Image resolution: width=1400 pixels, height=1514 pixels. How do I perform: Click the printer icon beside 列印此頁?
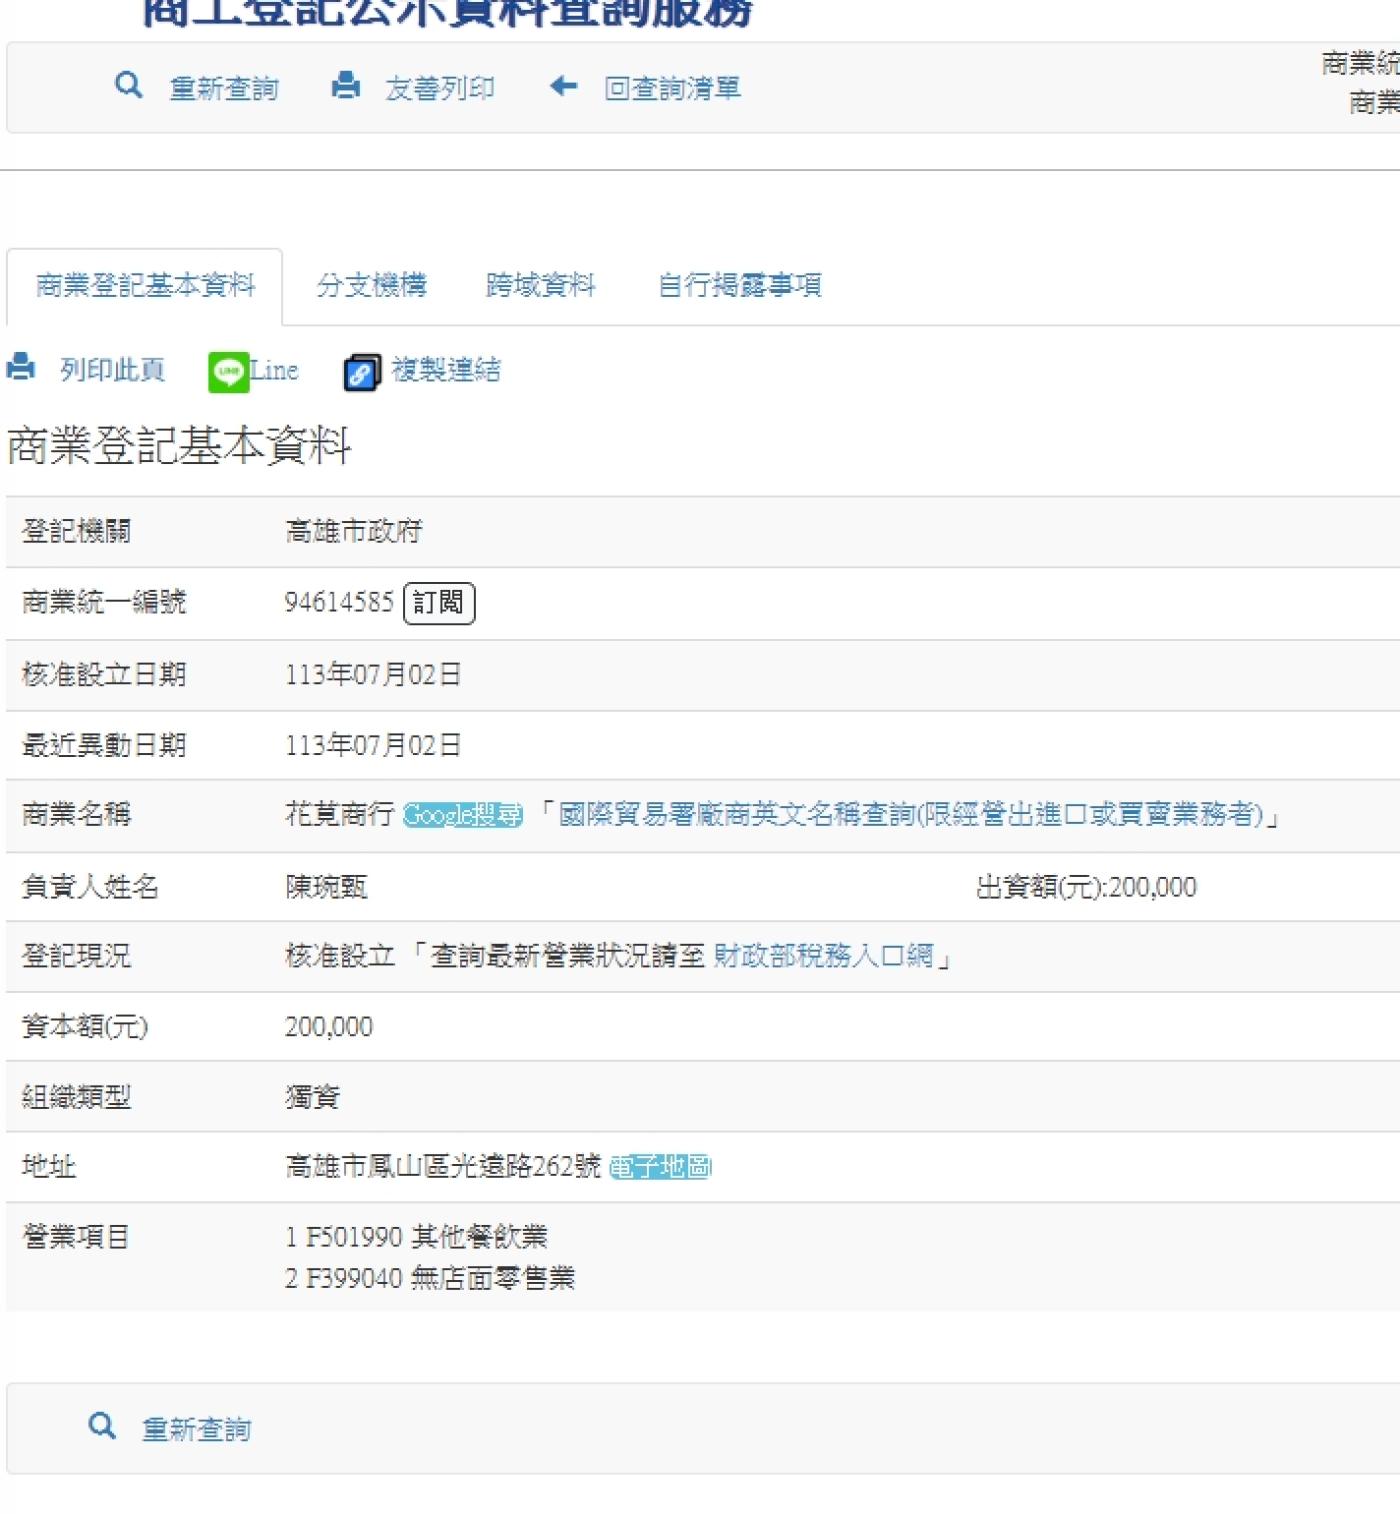(21, 368)
